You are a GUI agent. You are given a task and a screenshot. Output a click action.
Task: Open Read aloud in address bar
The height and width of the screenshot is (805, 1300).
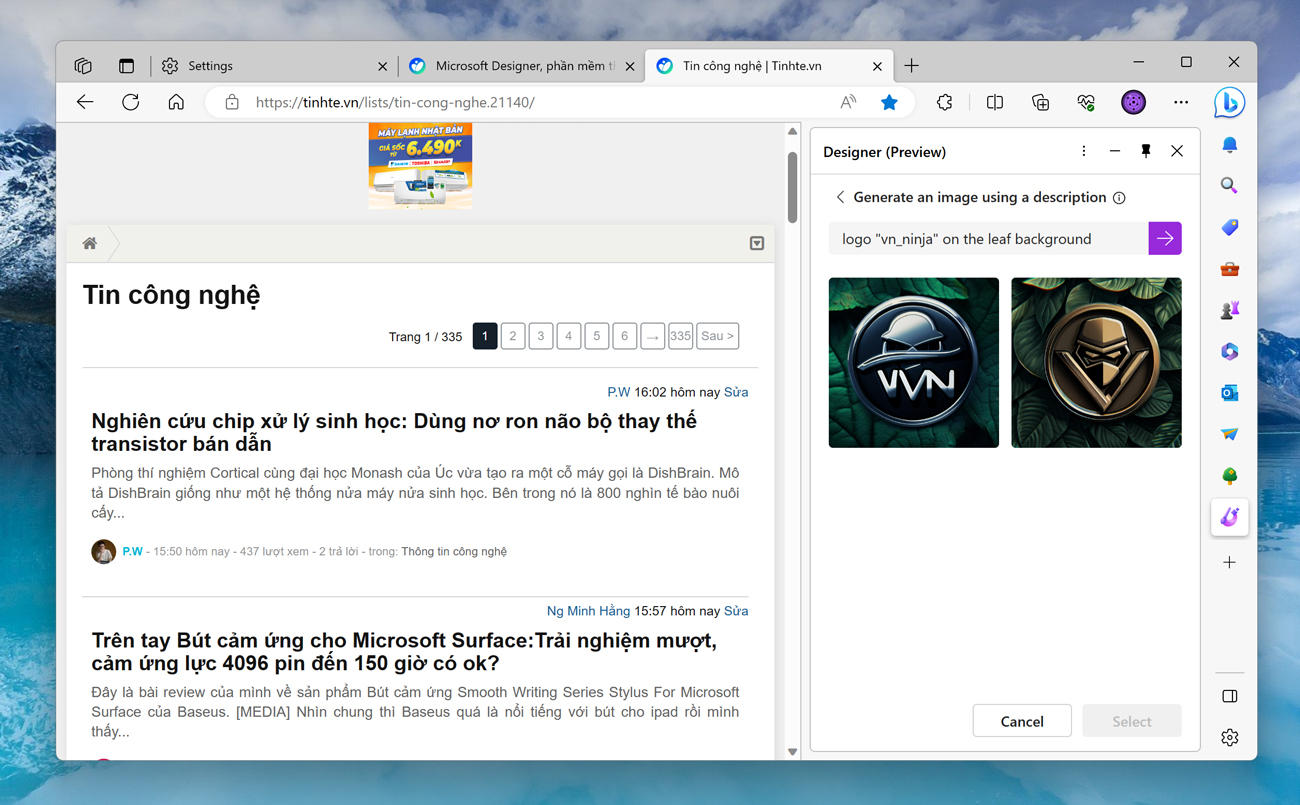pyautogui.click(x=848, y=102)
